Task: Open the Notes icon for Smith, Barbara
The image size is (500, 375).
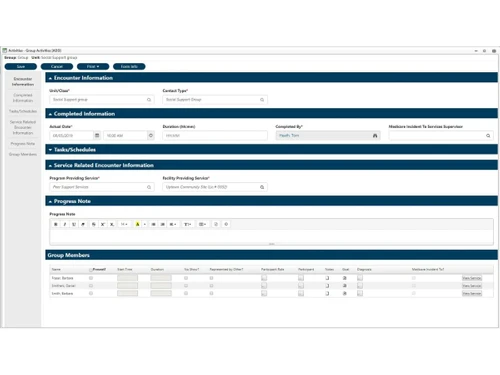Action: pos(327,293)
